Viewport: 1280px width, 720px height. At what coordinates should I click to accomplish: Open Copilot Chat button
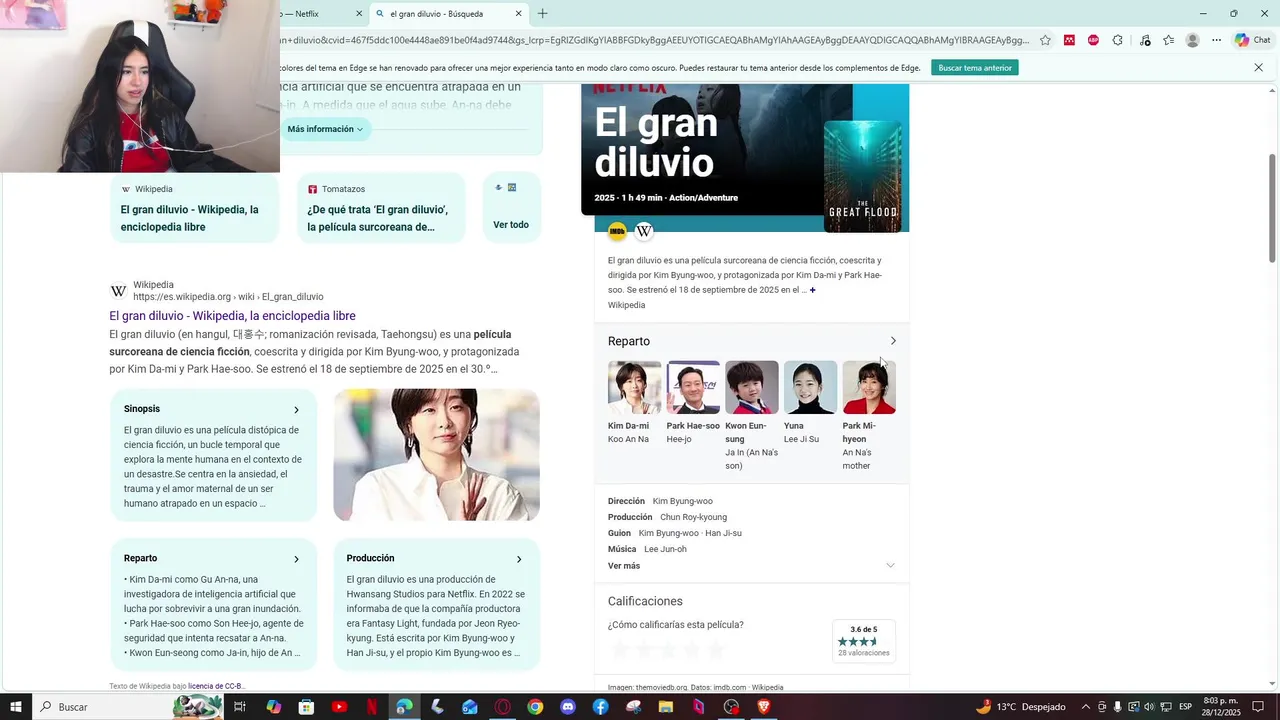pos(1252,40)
